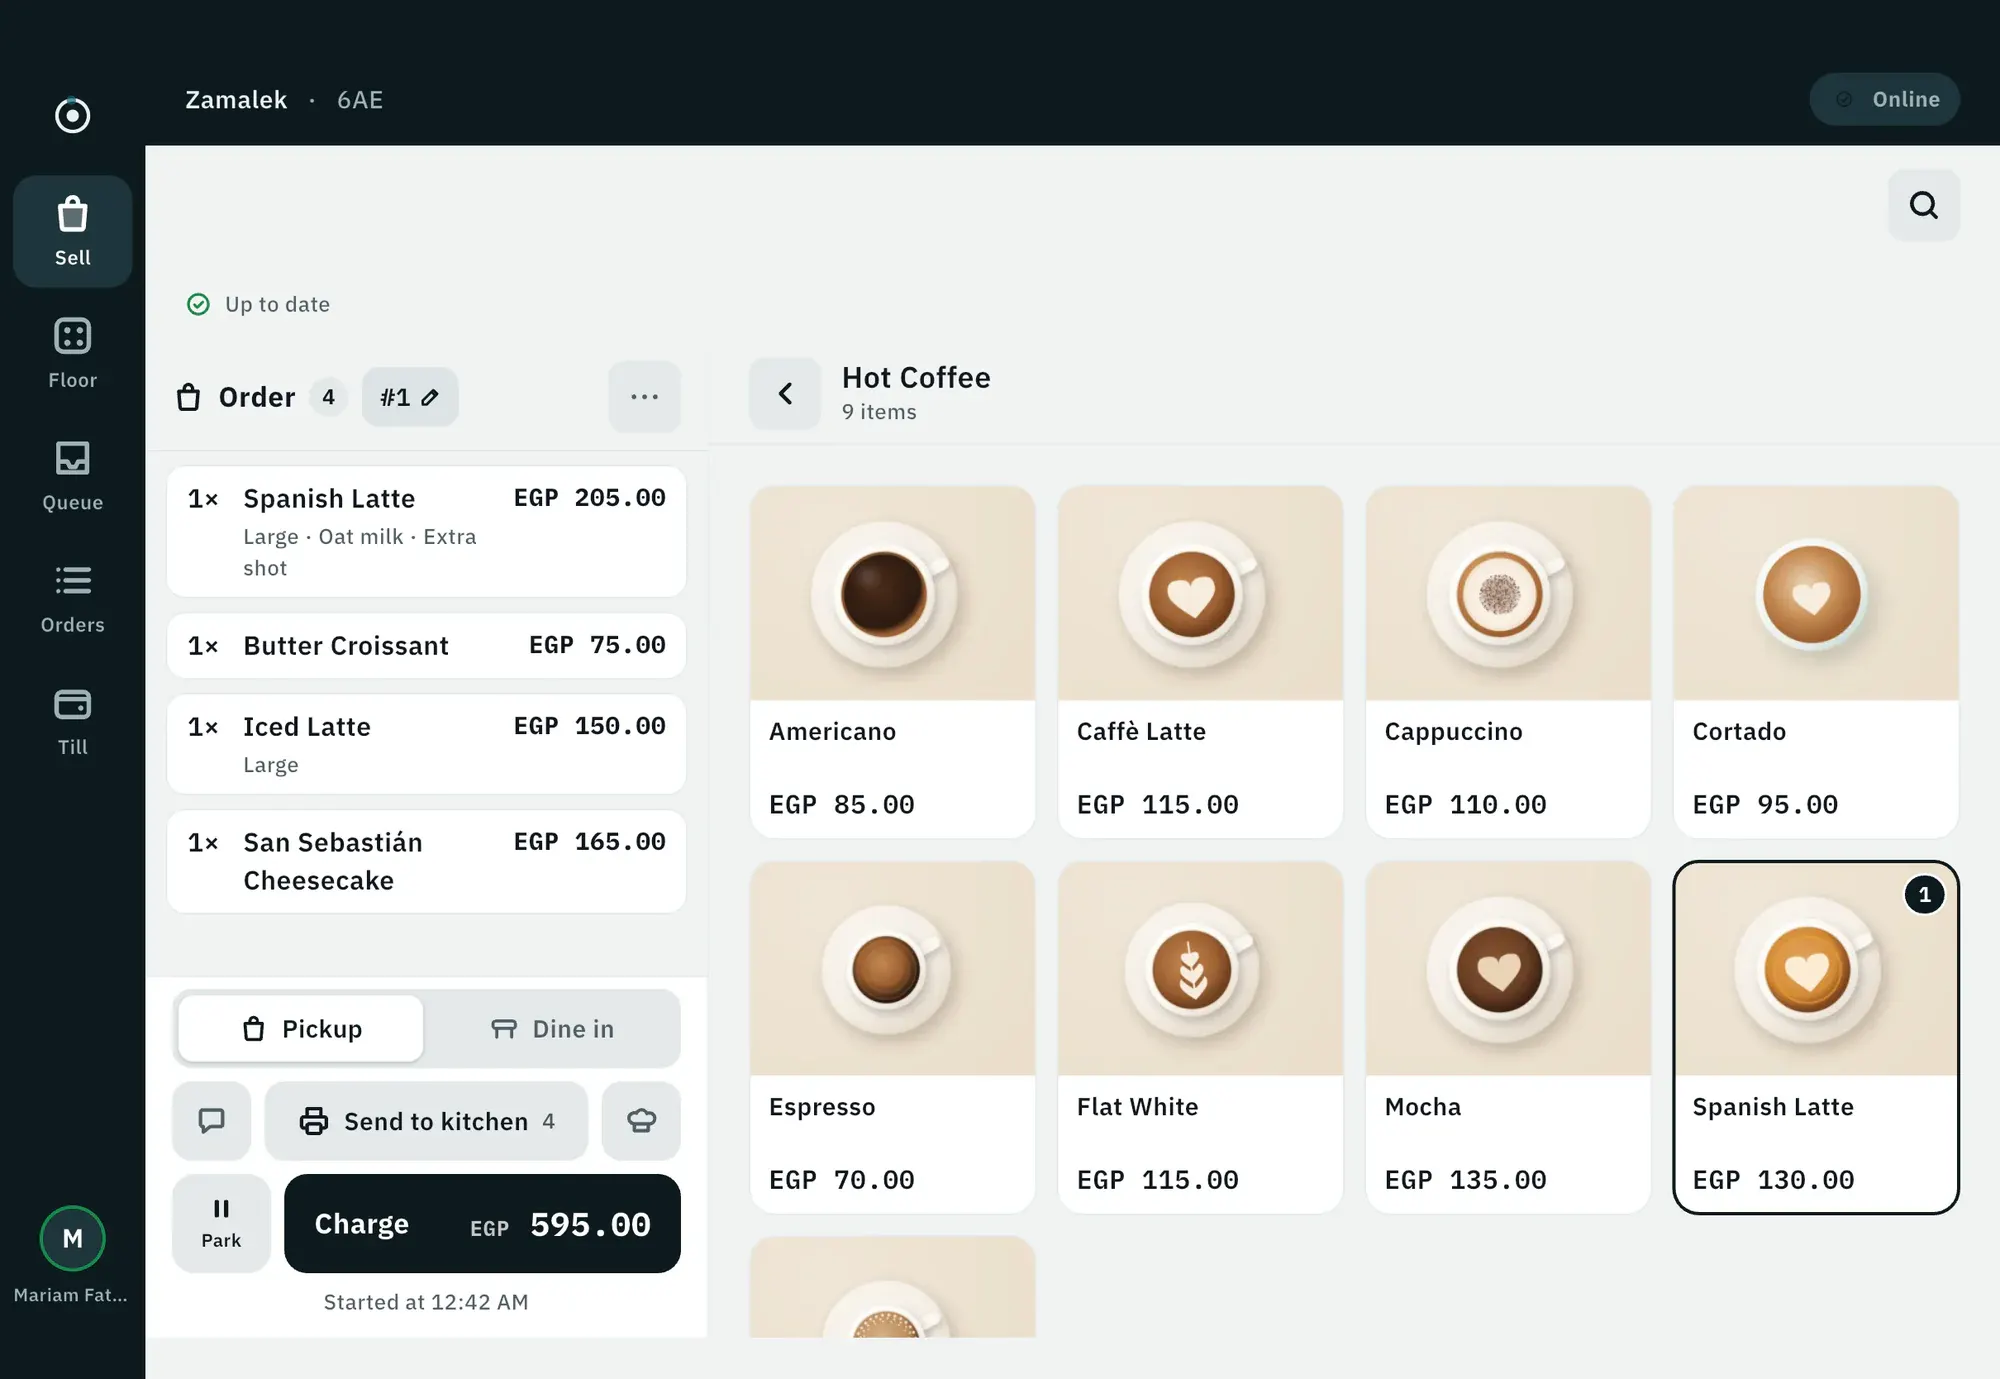The image size is (2000, 1379).
Task: Click the app logo icon
Action: [72, 115]
